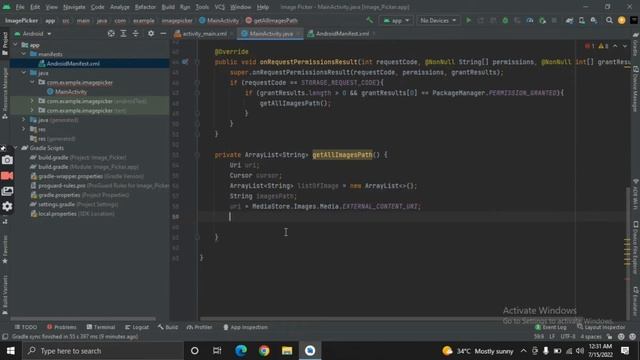Open the Logcat tool window
The width and height of the screenshot is (640, 360).
[137, 327]
